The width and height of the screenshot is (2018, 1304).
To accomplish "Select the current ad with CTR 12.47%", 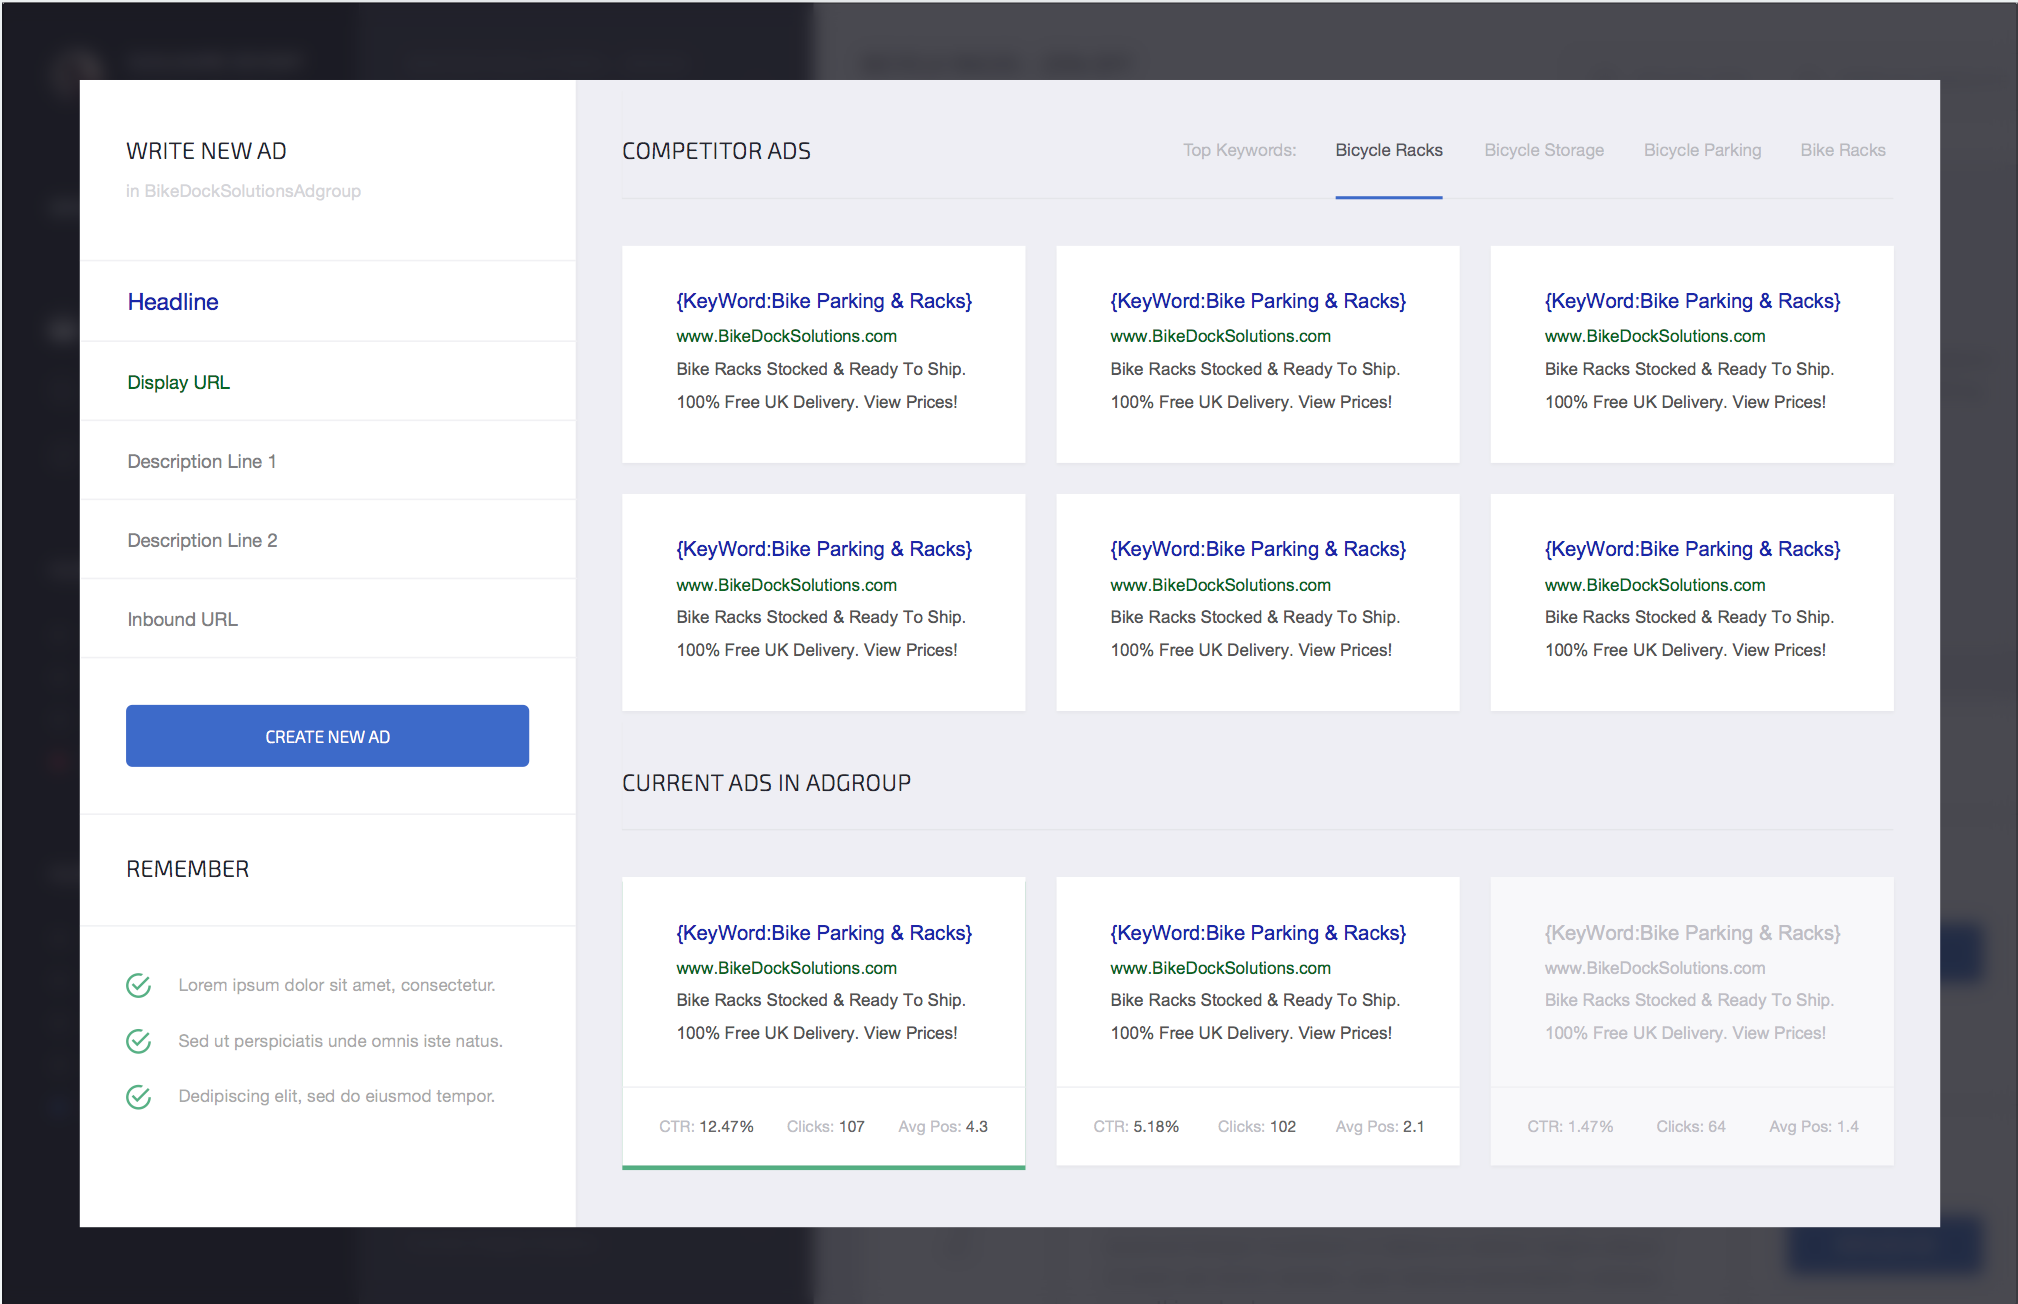I will coord(823,1020).
